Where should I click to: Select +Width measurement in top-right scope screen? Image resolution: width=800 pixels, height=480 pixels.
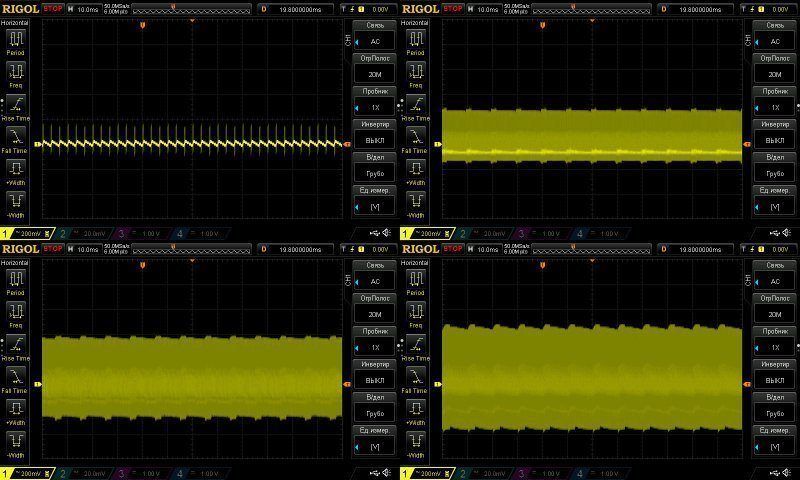416,173
